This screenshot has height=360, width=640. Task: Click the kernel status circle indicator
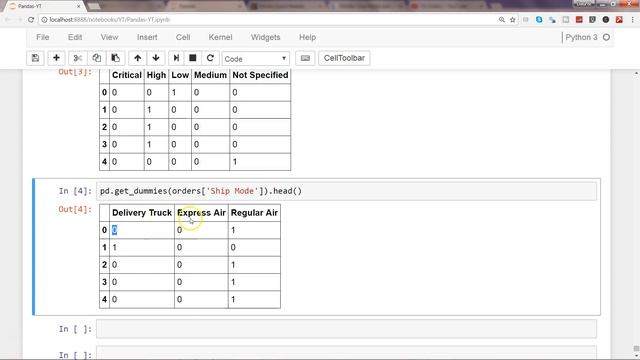pos(606,37)
